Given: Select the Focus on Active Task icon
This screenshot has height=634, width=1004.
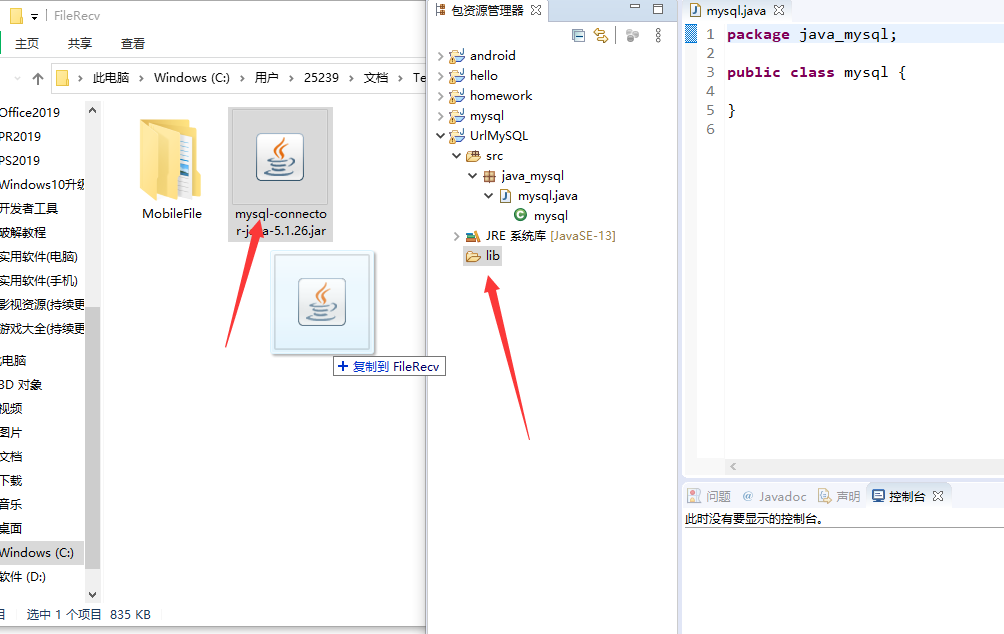Looking at the screenshot, I should pyautogui.click(x=631, y=35).
